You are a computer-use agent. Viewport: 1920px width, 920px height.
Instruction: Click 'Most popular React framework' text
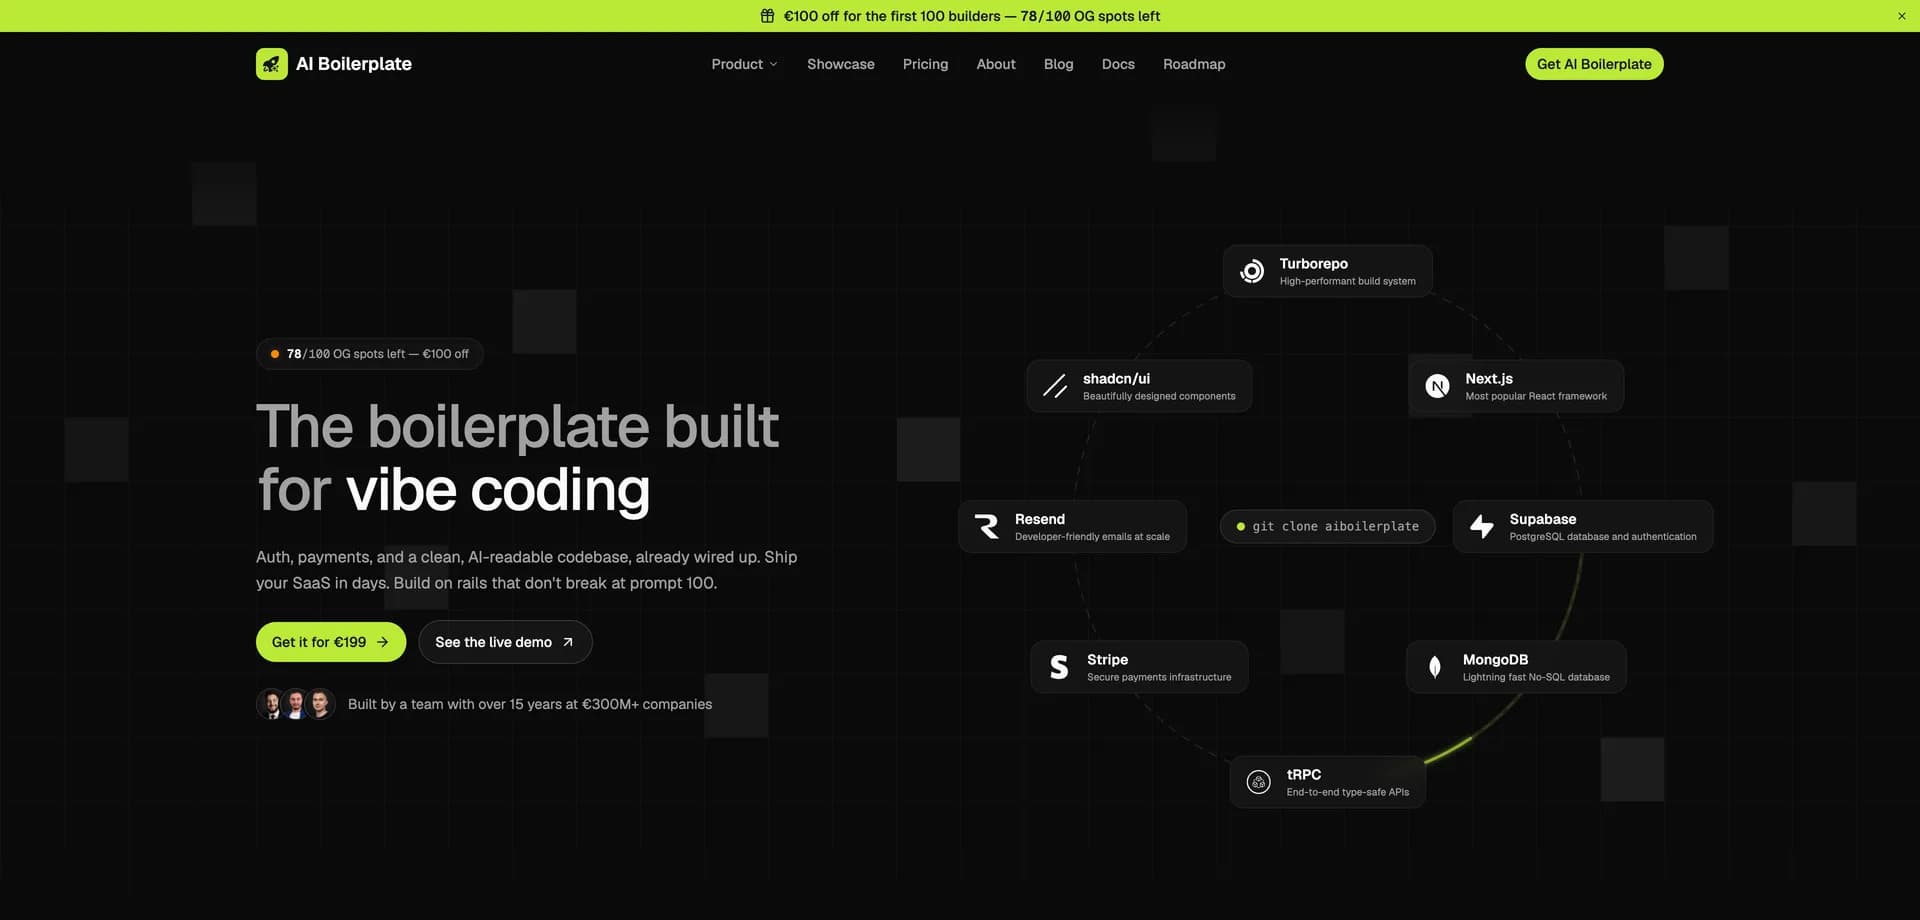[1536, 396]
